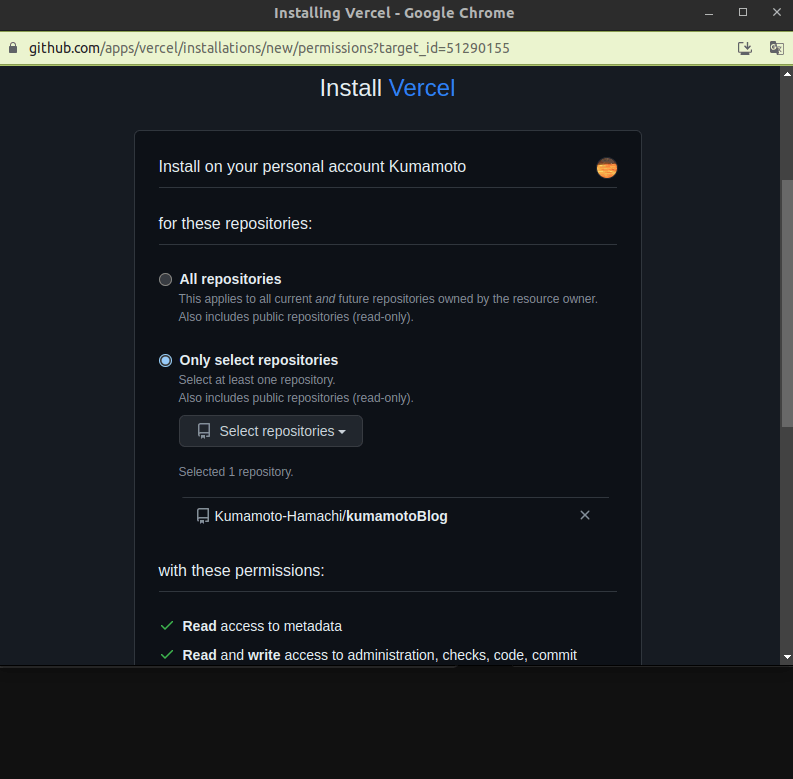This screenshot has height=779, width=793.
Task: Click the 'All repositories' label
Action: click(x=230, y=279)
